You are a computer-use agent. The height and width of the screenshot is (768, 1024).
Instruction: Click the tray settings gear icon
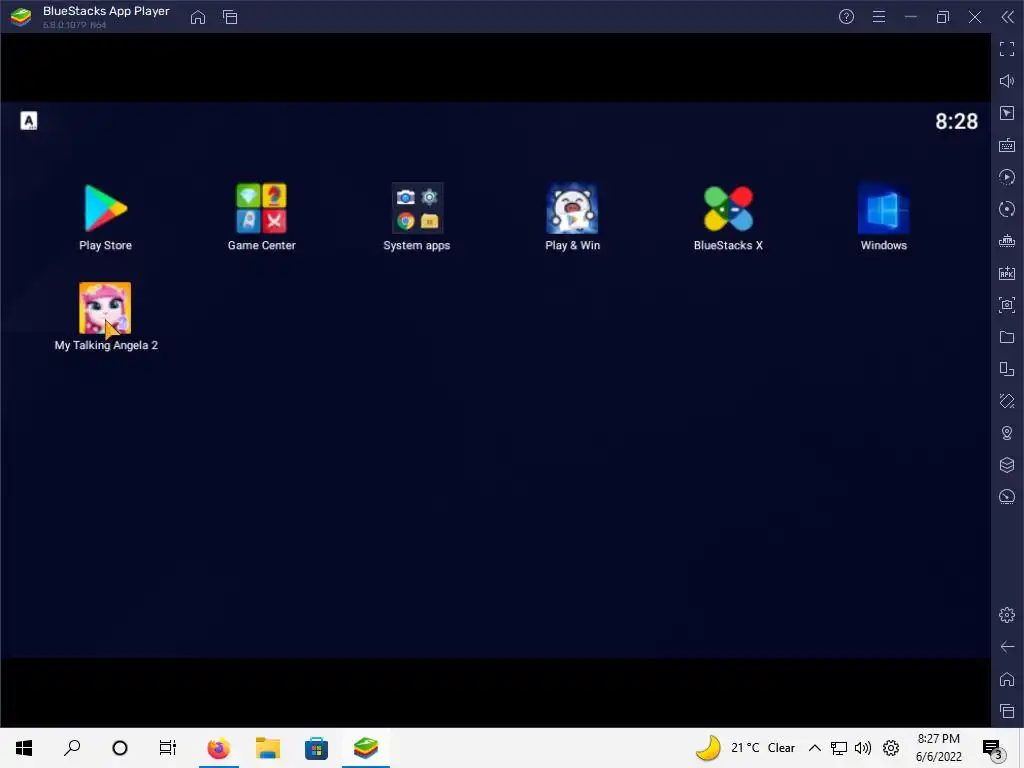pyautogui.click(x=891, y=748)
